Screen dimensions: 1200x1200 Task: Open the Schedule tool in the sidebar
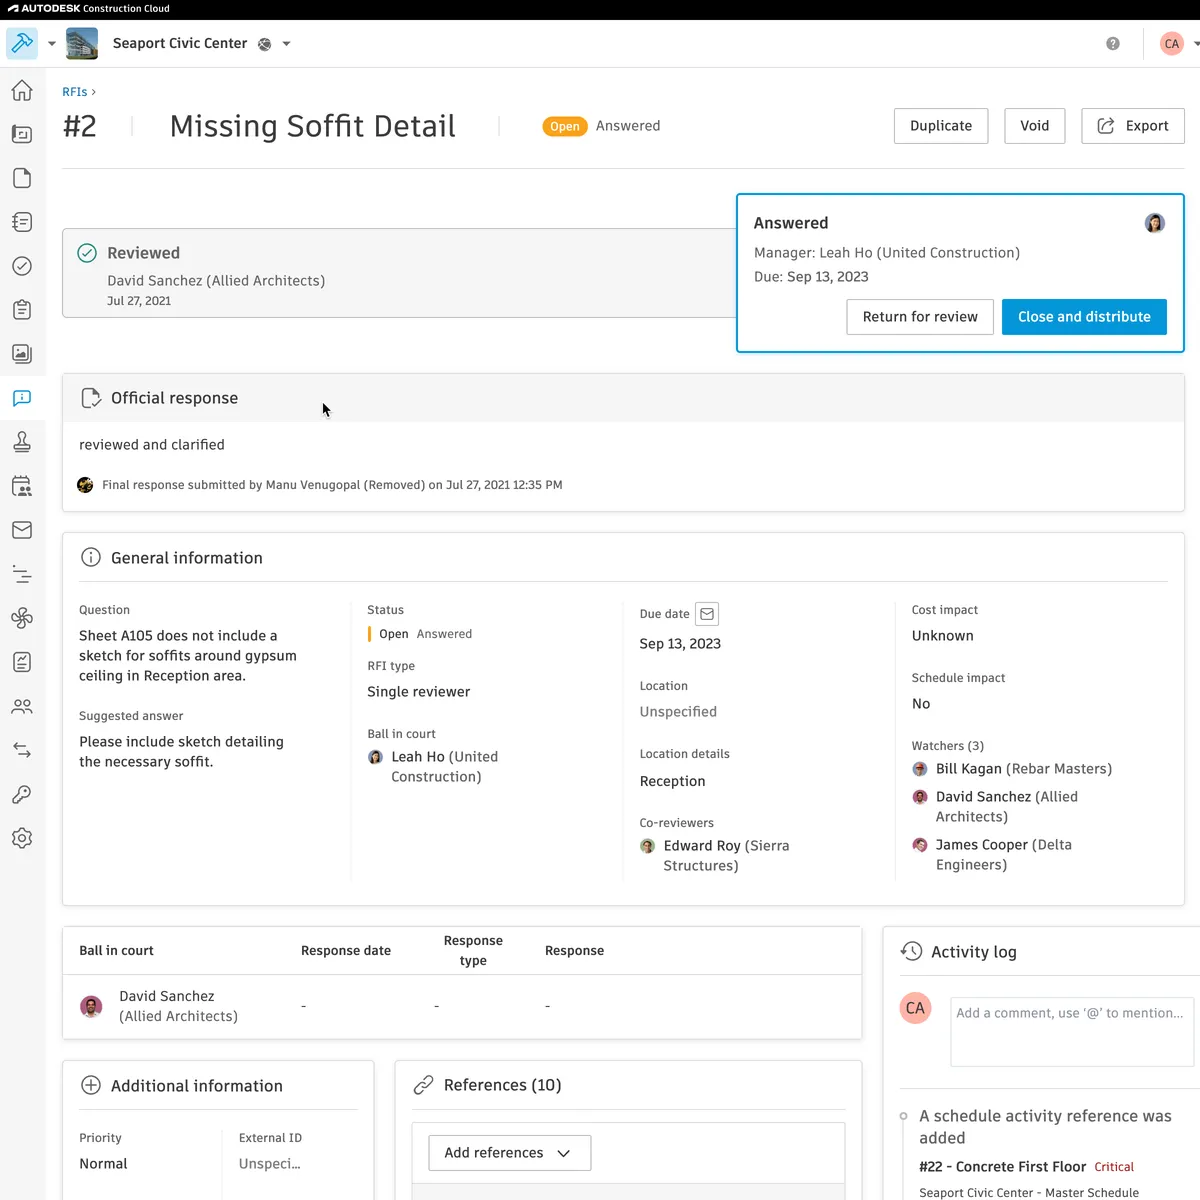[22, 574]
